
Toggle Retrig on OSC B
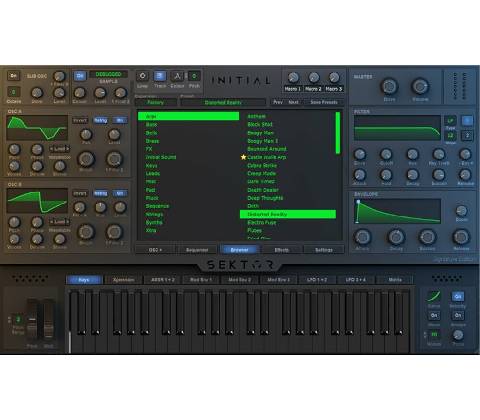click(101, 193)
